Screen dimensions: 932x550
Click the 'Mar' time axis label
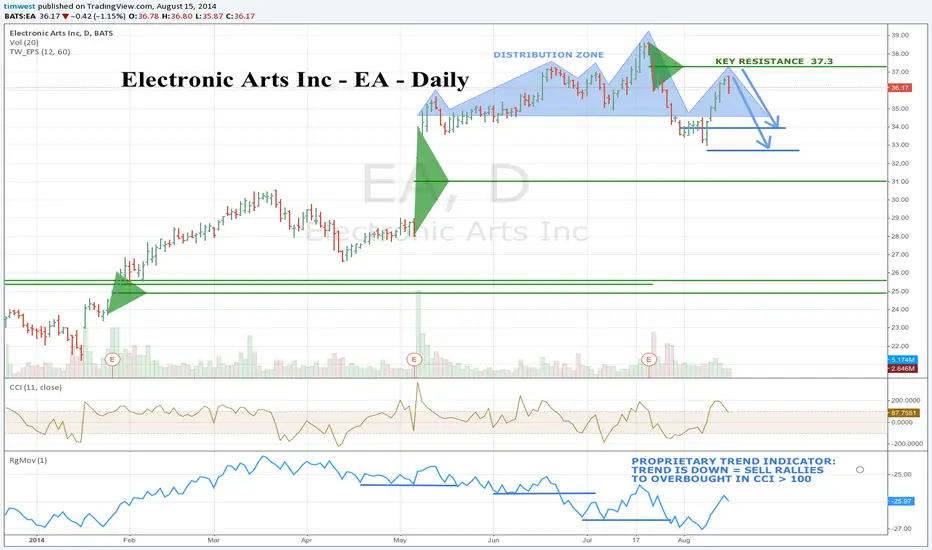tap(213, 540)
